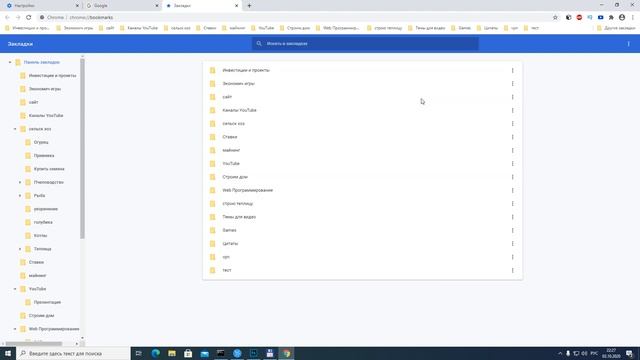Open Chrome's main three-dot menu
This screenshot has width=640, height=360.
click(x=633, y=18)
